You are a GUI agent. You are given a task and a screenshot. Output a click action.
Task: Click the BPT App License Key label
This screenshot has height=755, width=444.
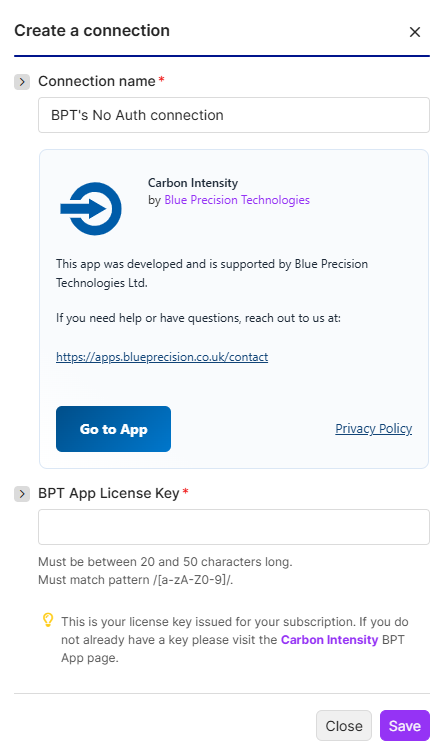point(109,494)
